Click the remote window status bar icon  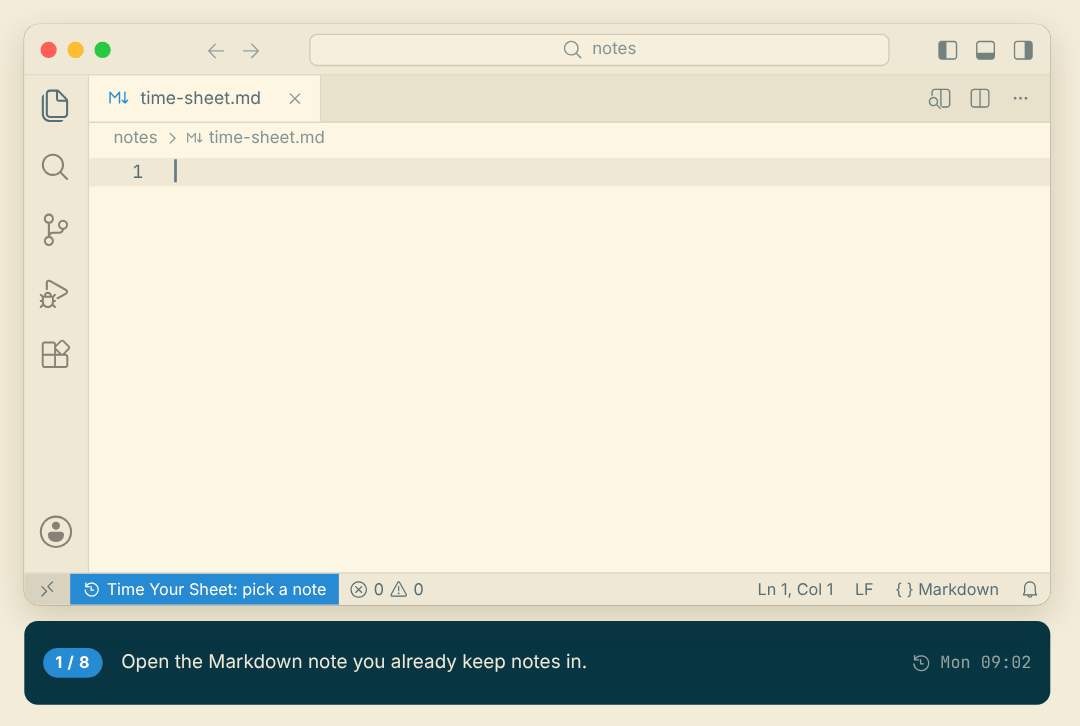[48, 590]
